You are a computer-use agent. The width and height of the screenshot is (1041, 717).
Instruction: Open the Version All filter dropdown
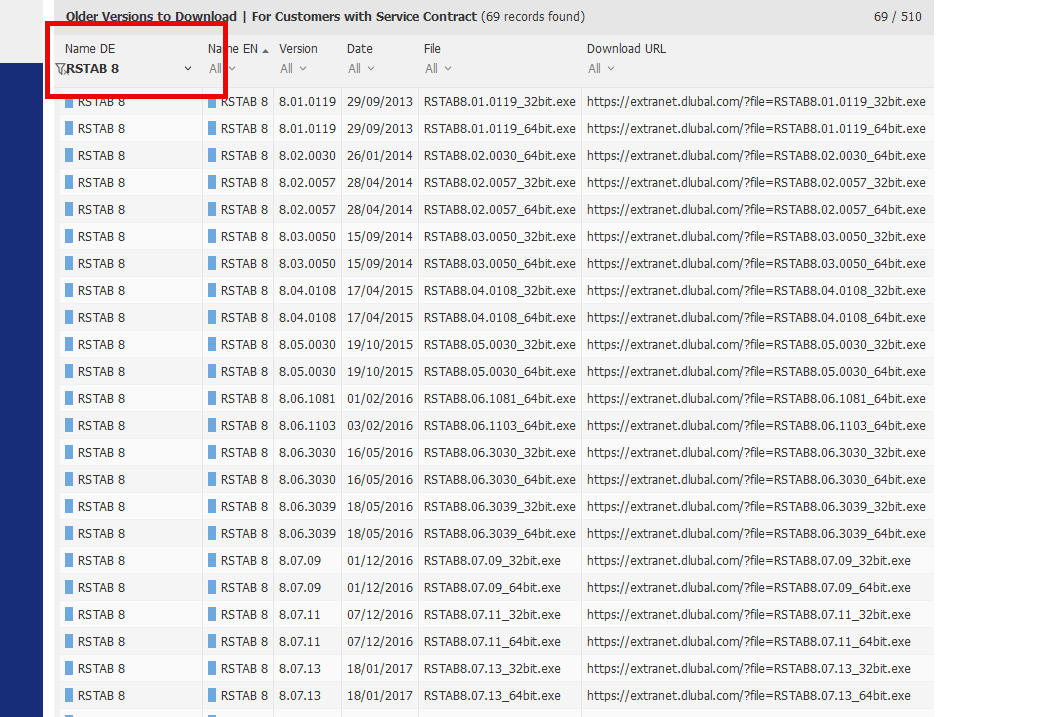(x=293, y=68)
